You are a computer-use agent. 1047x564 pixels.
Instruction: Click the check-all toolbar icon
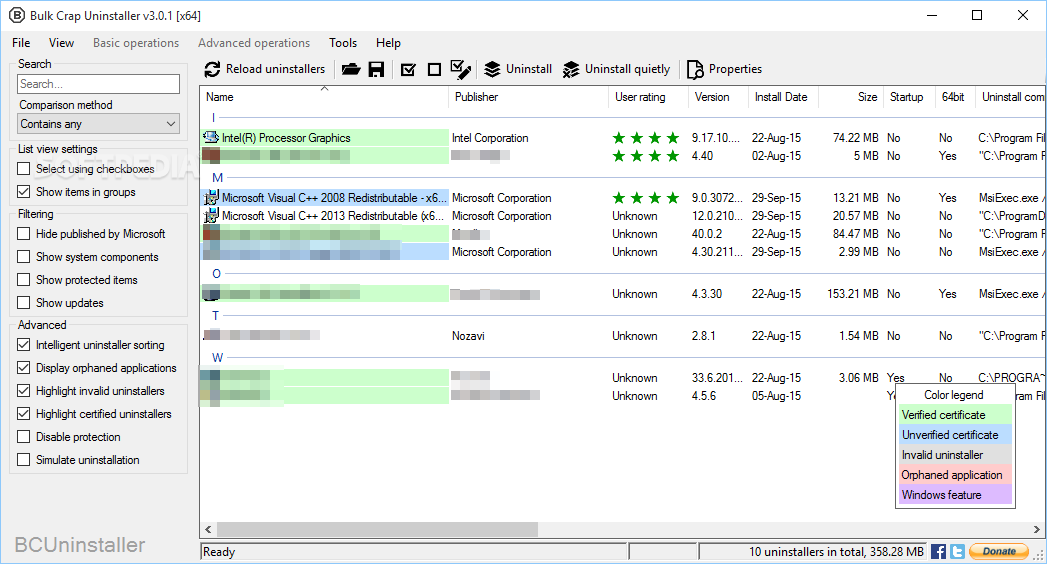click(408, 69)
